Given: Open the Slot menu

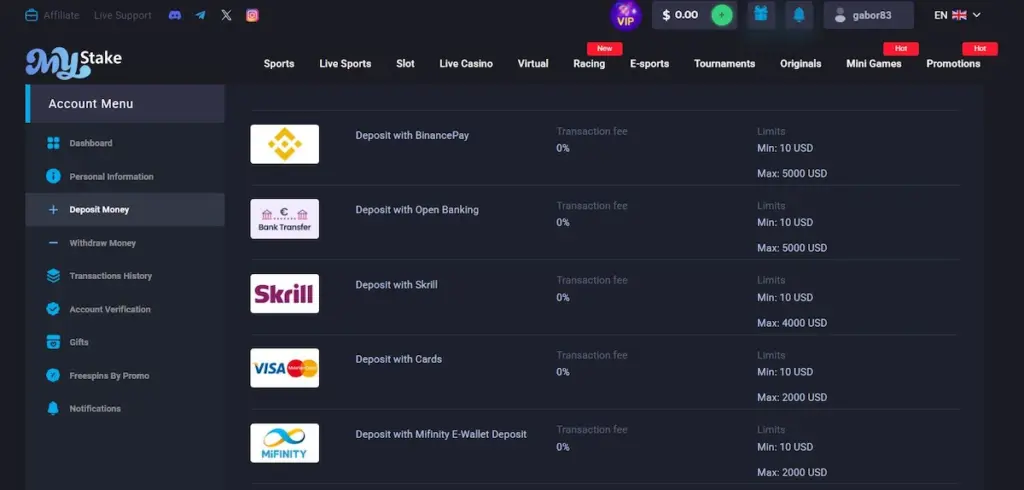Looking at the screenshot, I should pos(406,63).
